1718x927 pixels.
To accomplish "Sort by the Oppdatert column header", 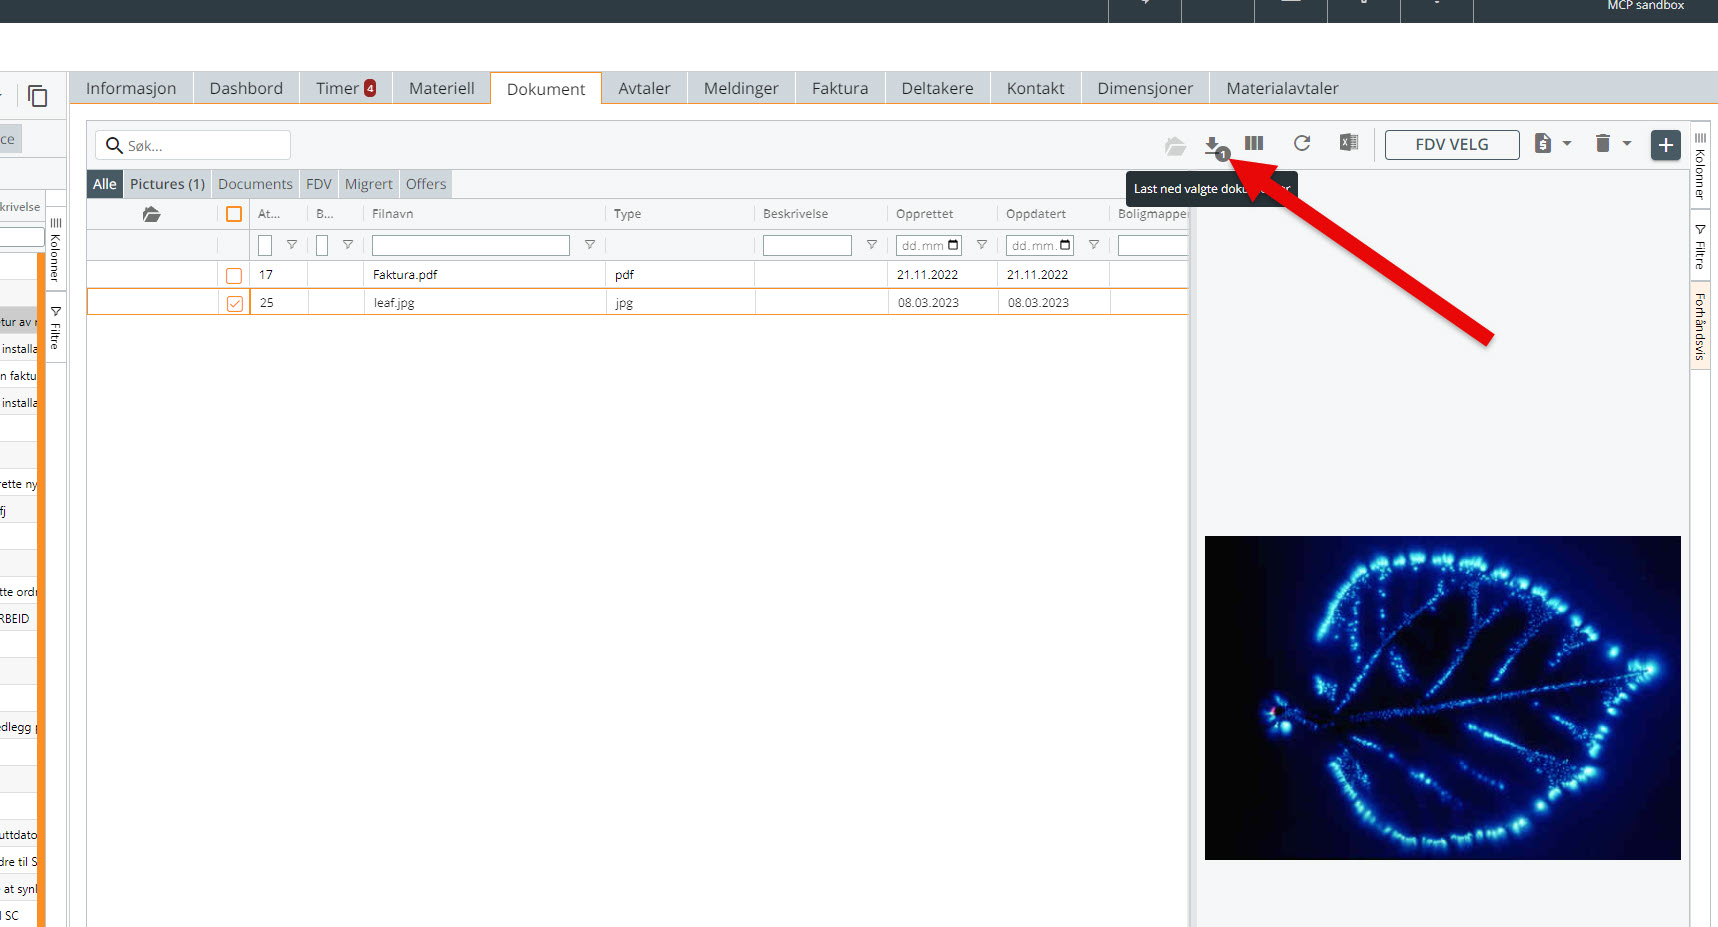I will (x=1036, y=214).
